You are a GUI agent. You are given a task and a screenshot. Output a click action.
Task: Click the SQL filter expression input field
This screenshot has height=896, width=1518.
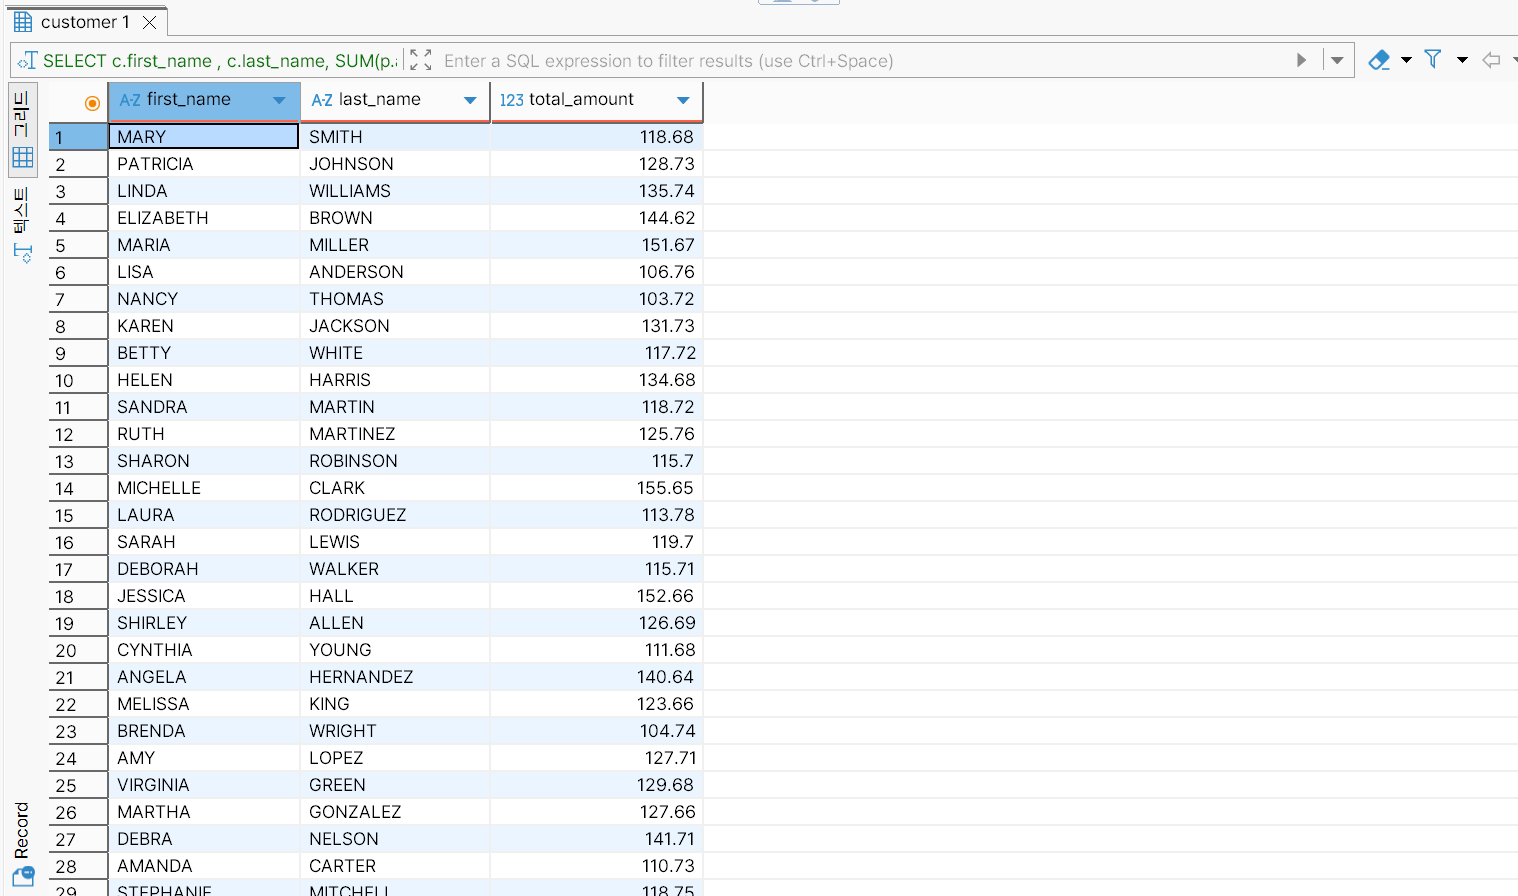(860, 61)
